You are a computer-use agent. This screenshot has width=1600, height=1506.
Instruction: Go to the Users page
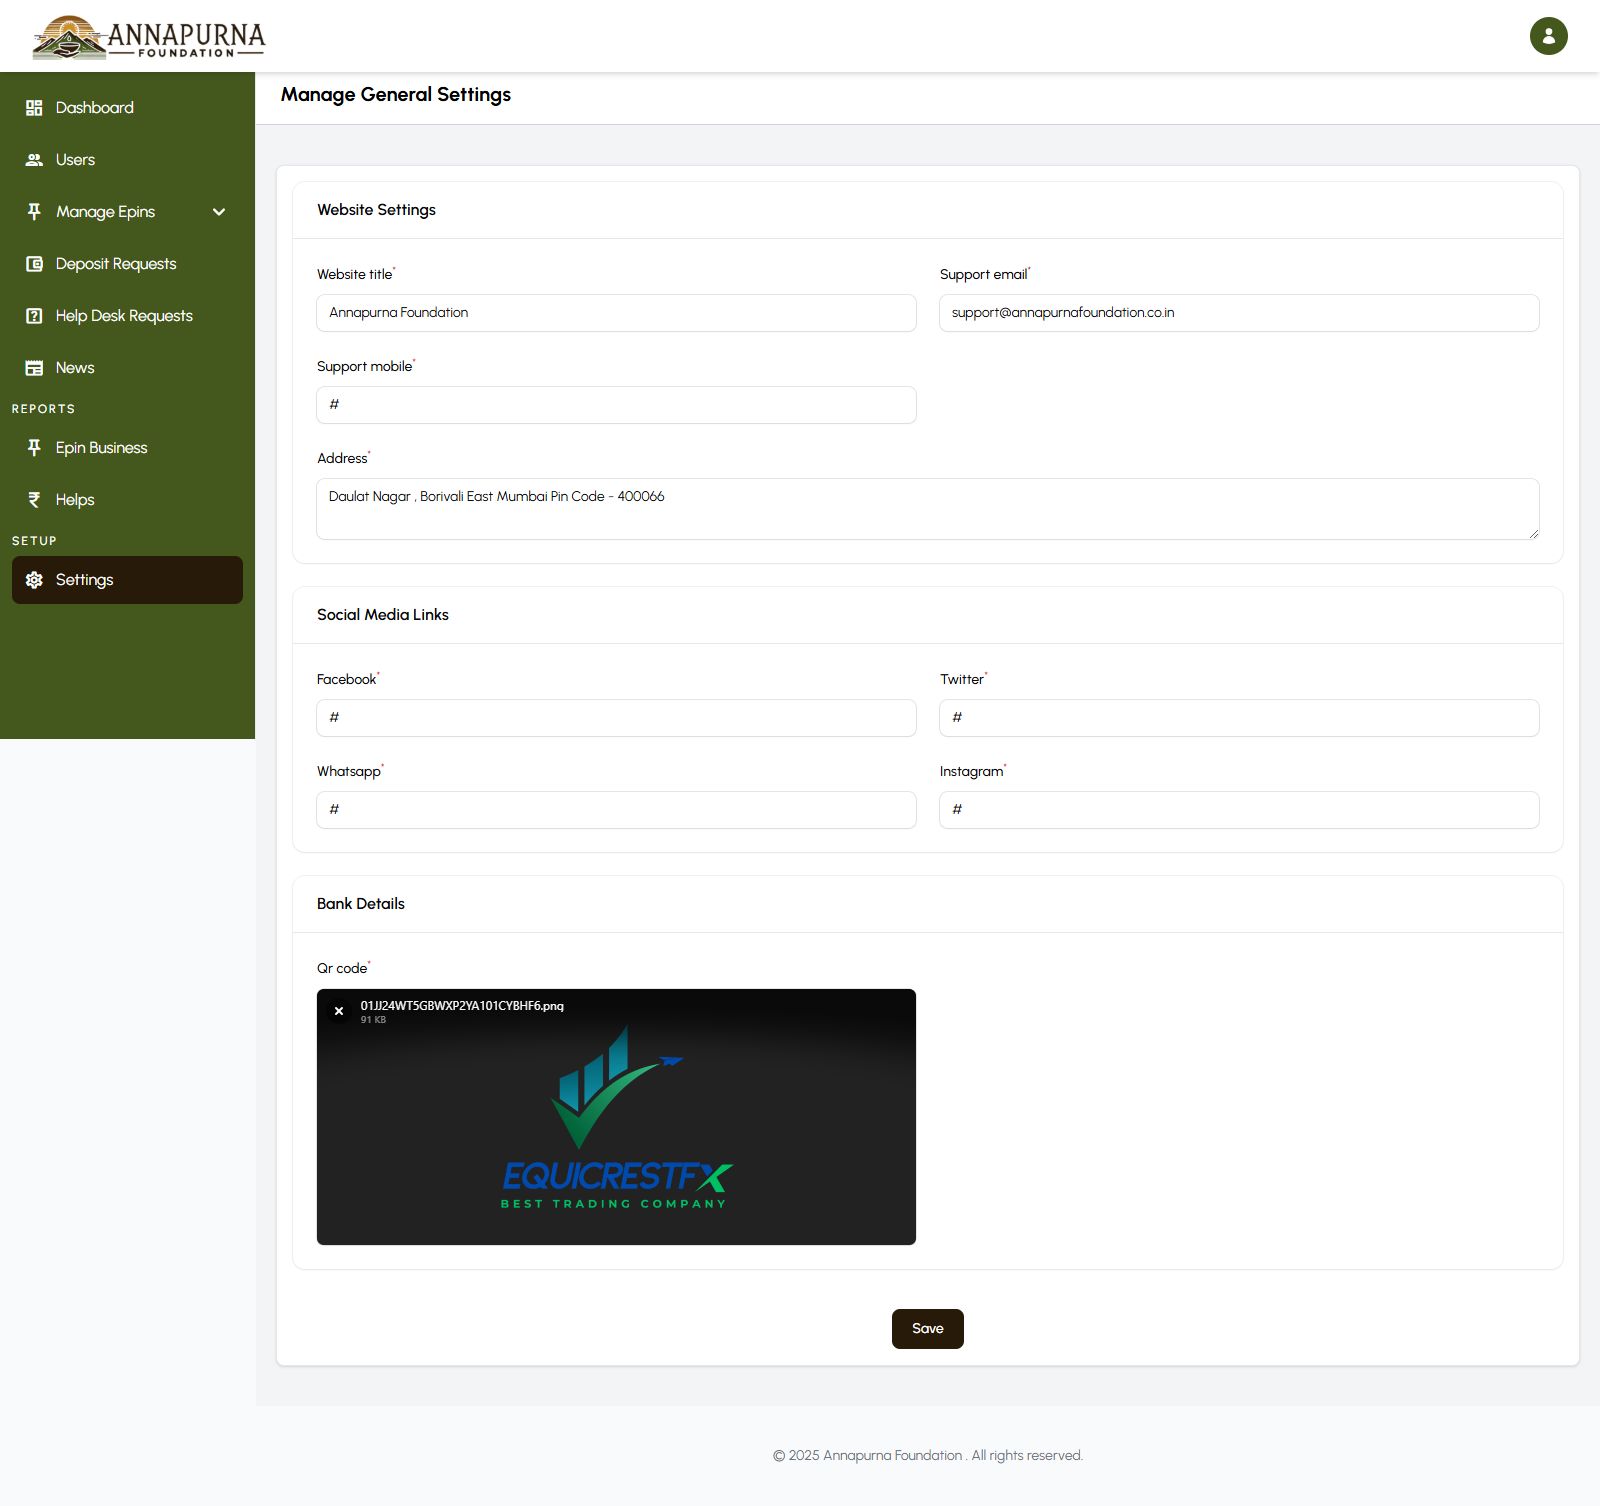point(127,160)
